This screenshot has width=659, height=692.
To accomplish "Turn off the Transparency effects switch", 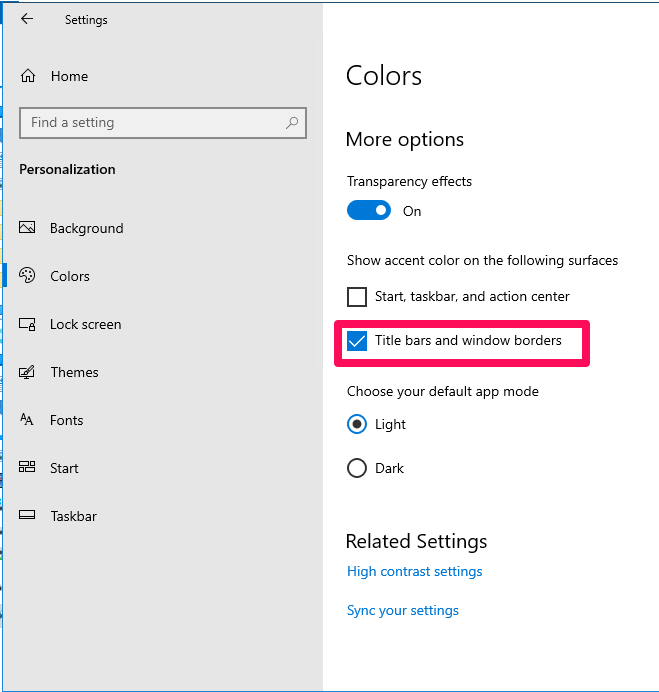I will click(x=369, y=211).
